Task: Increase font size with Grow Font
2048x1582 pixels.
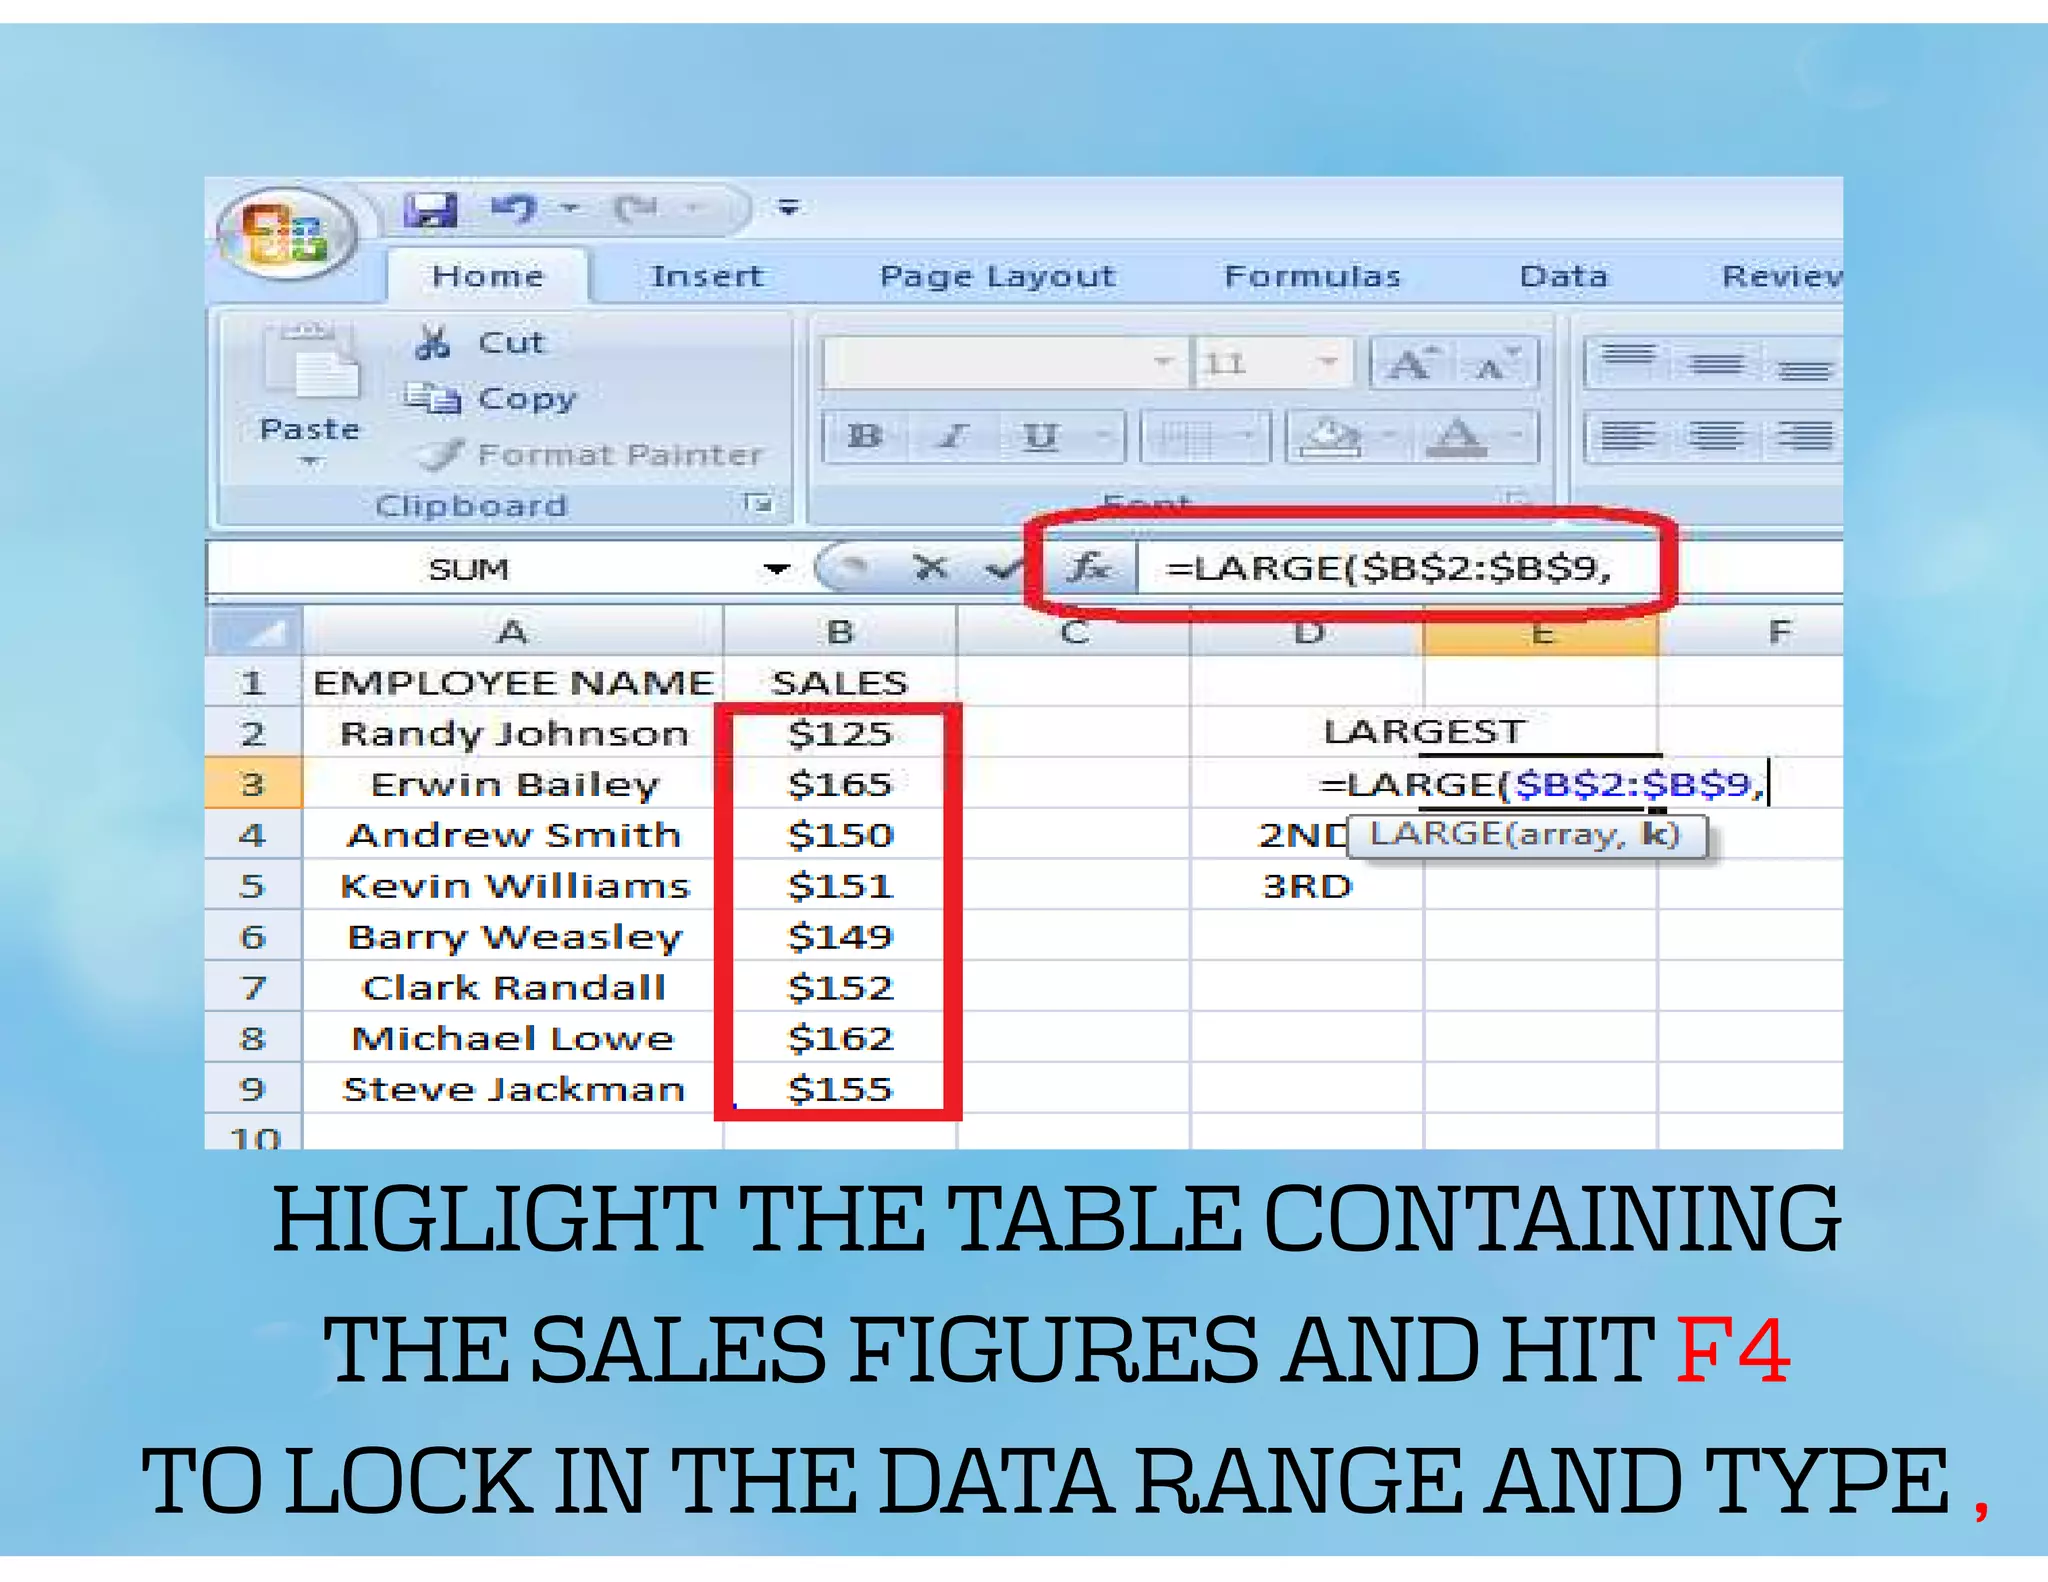Action: click(x=1410, y=363)
